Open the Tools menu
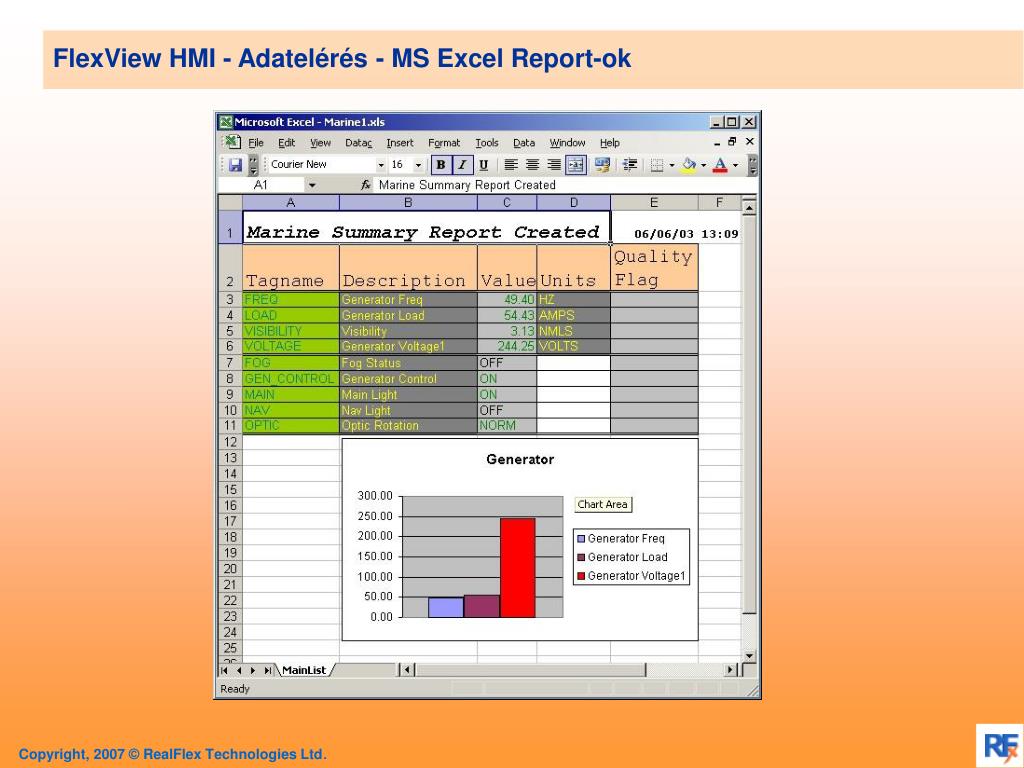The width and height of the screenshot is (1024, 768). point(487,142)
